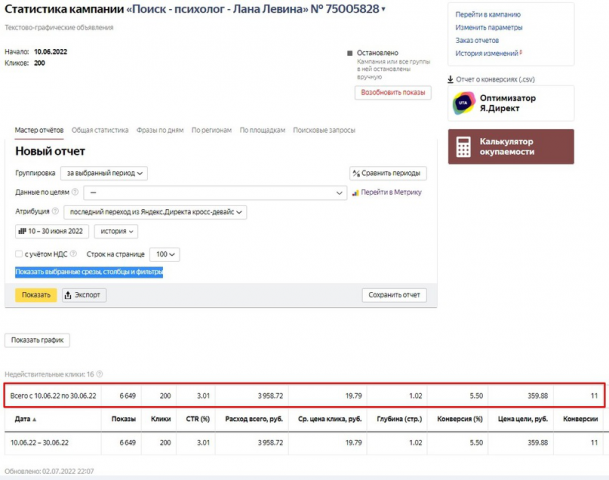Click the CTR (%) column header
609x480 pixels.
198,419
